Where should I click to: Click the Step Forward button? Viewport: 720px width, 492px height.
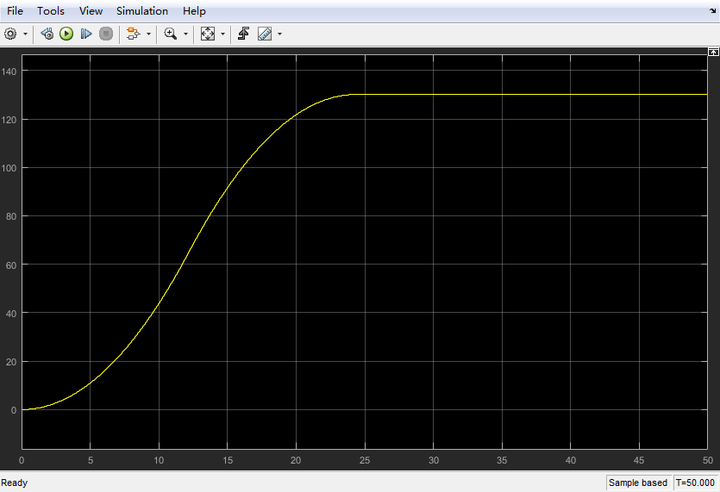click(x=86, y=34)
